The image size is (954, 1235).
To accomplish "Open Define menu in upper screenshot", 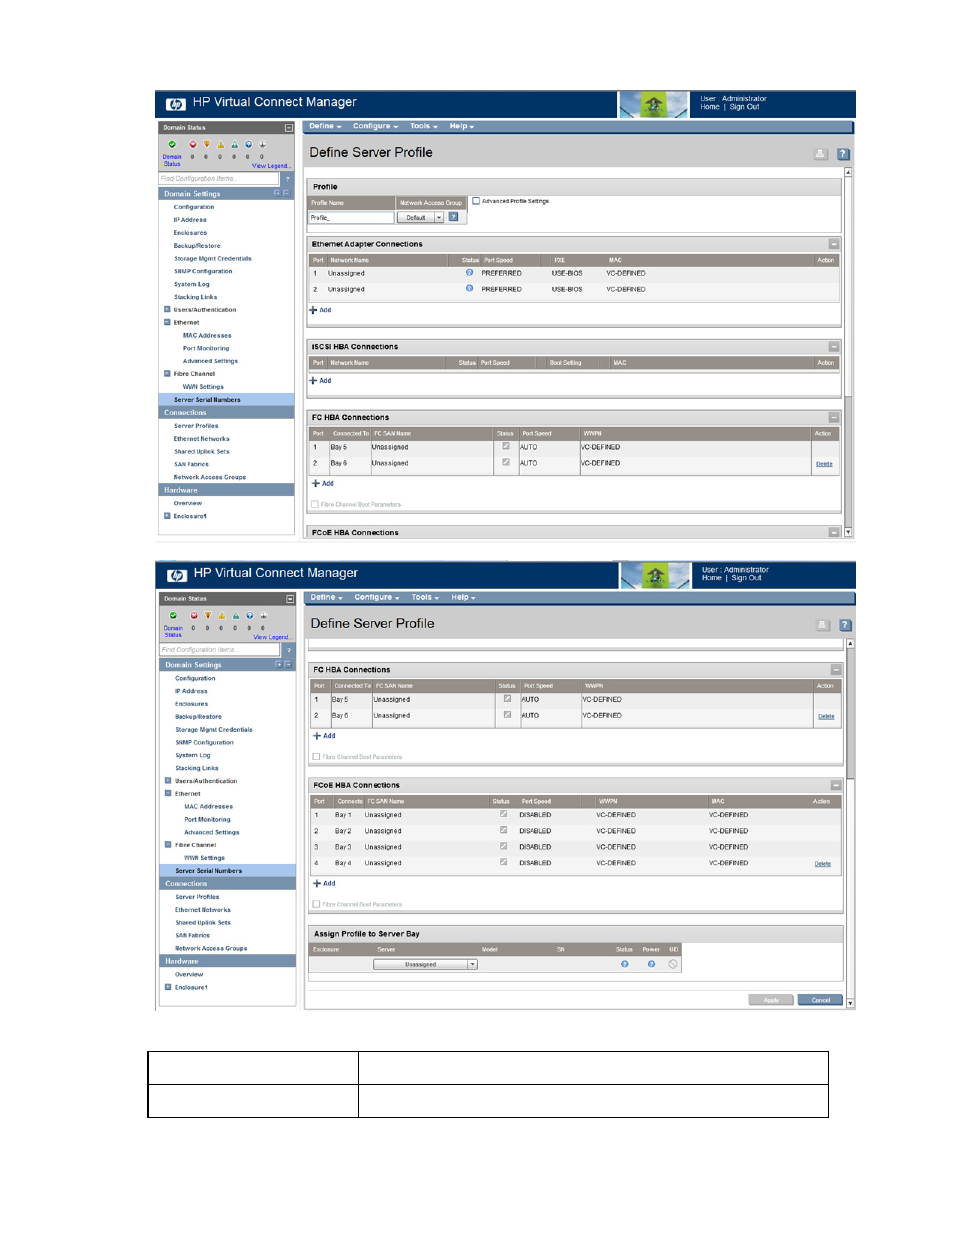I will (325, 126).
